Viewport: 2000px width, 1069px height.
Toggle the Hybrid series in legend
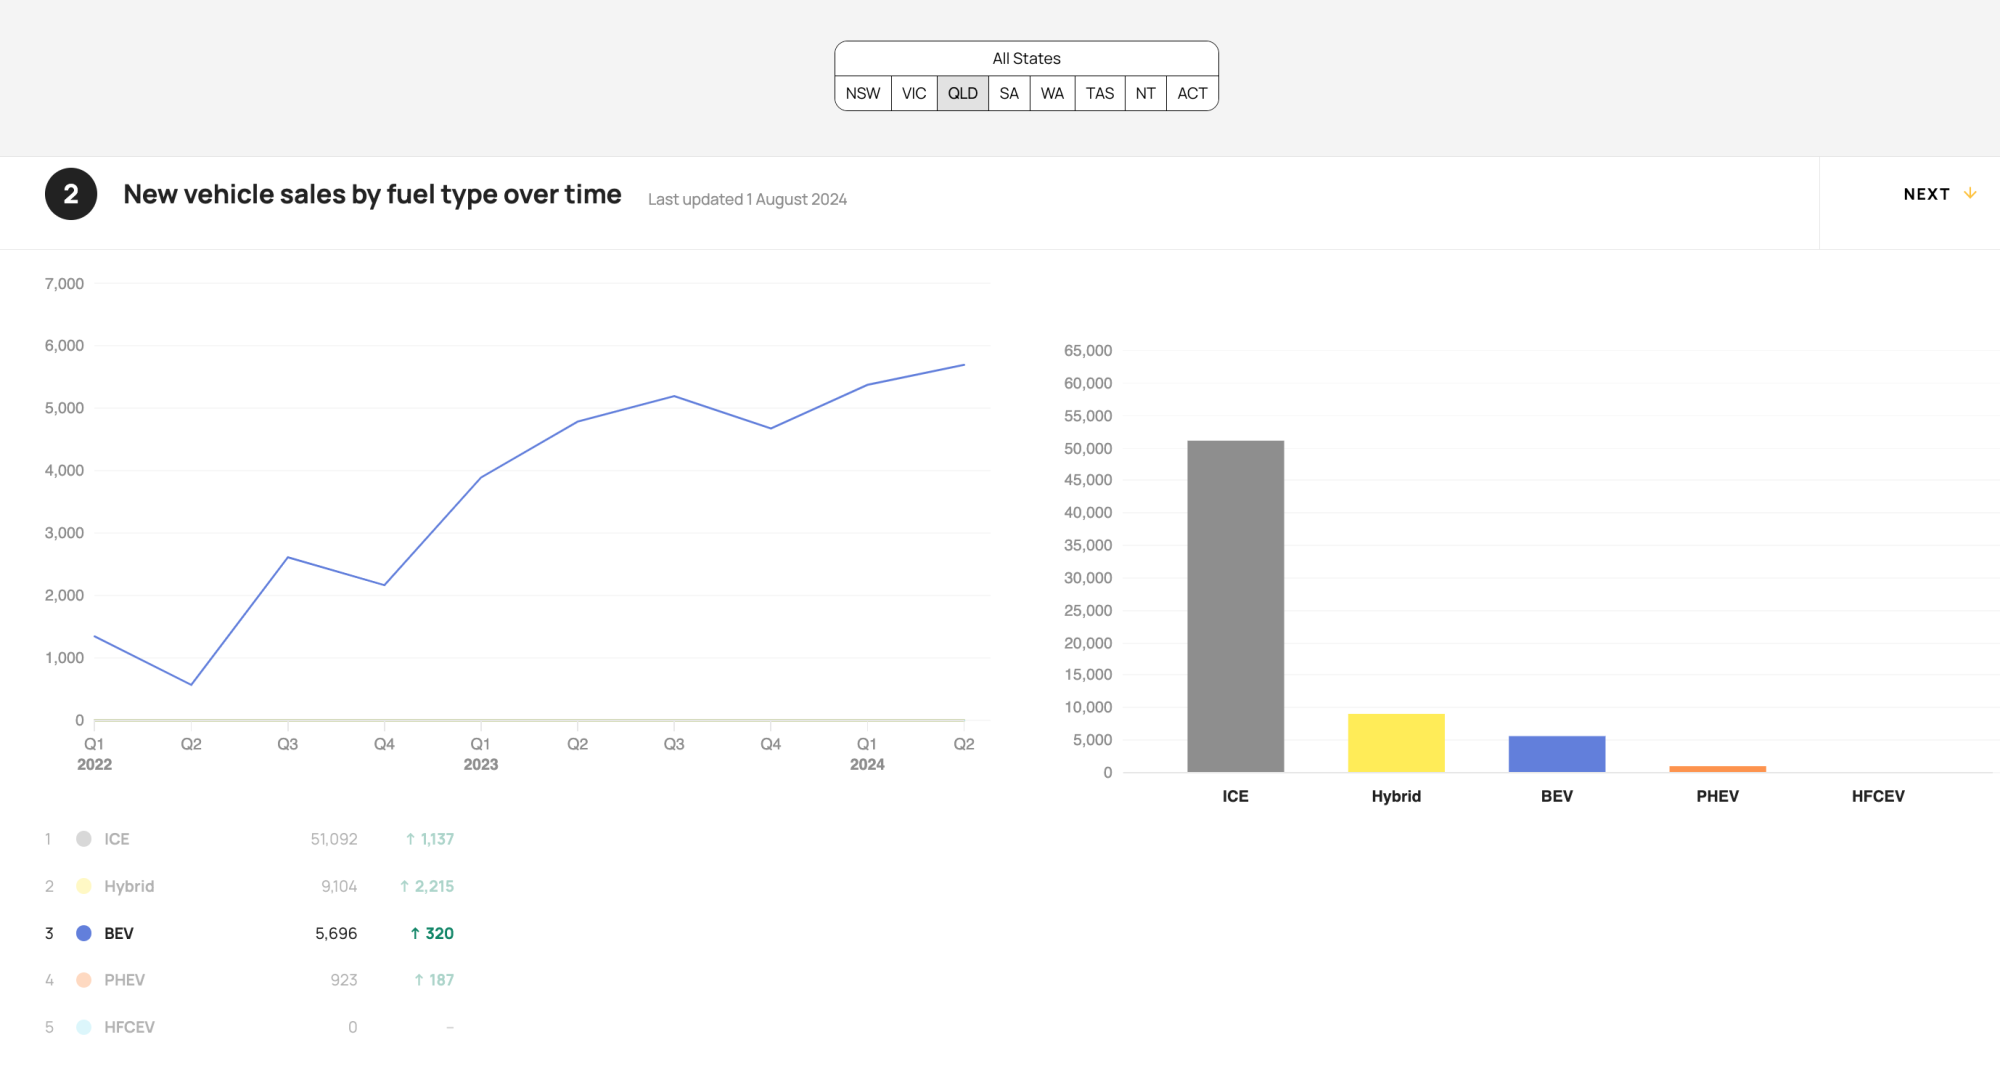click(250, 886)
